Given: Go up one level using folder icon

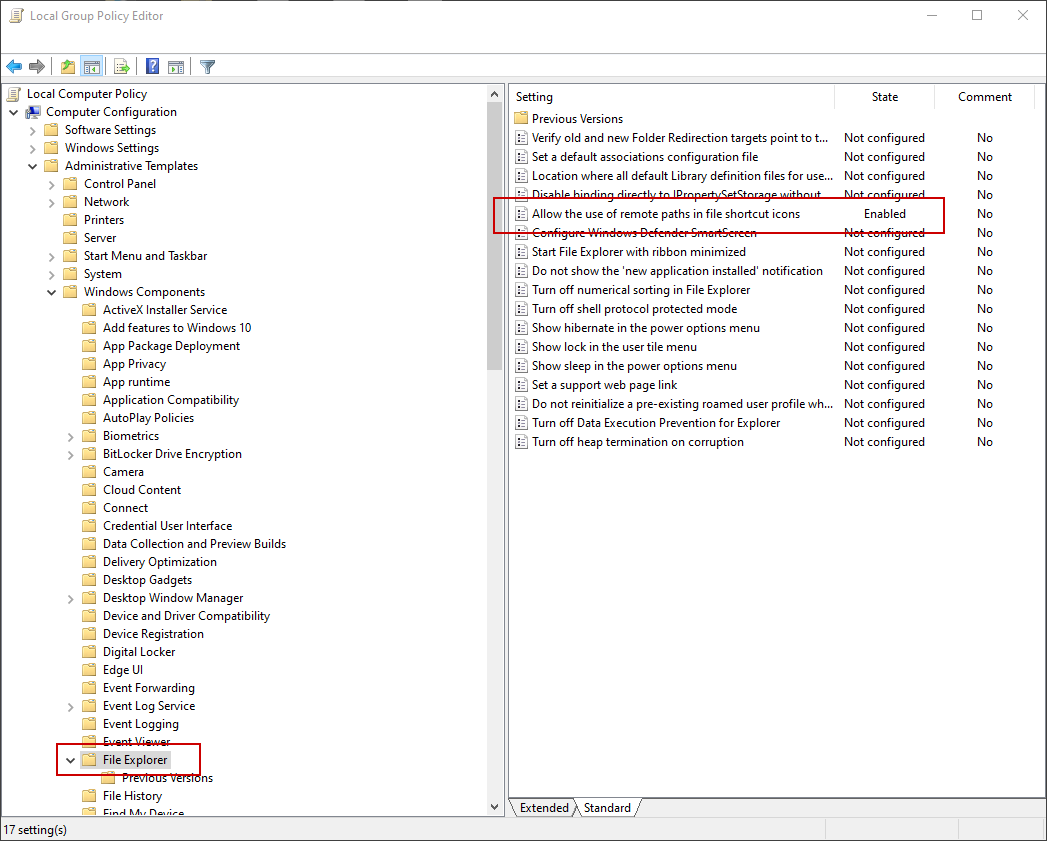Looking at the screenshot, I should (67, 66).
